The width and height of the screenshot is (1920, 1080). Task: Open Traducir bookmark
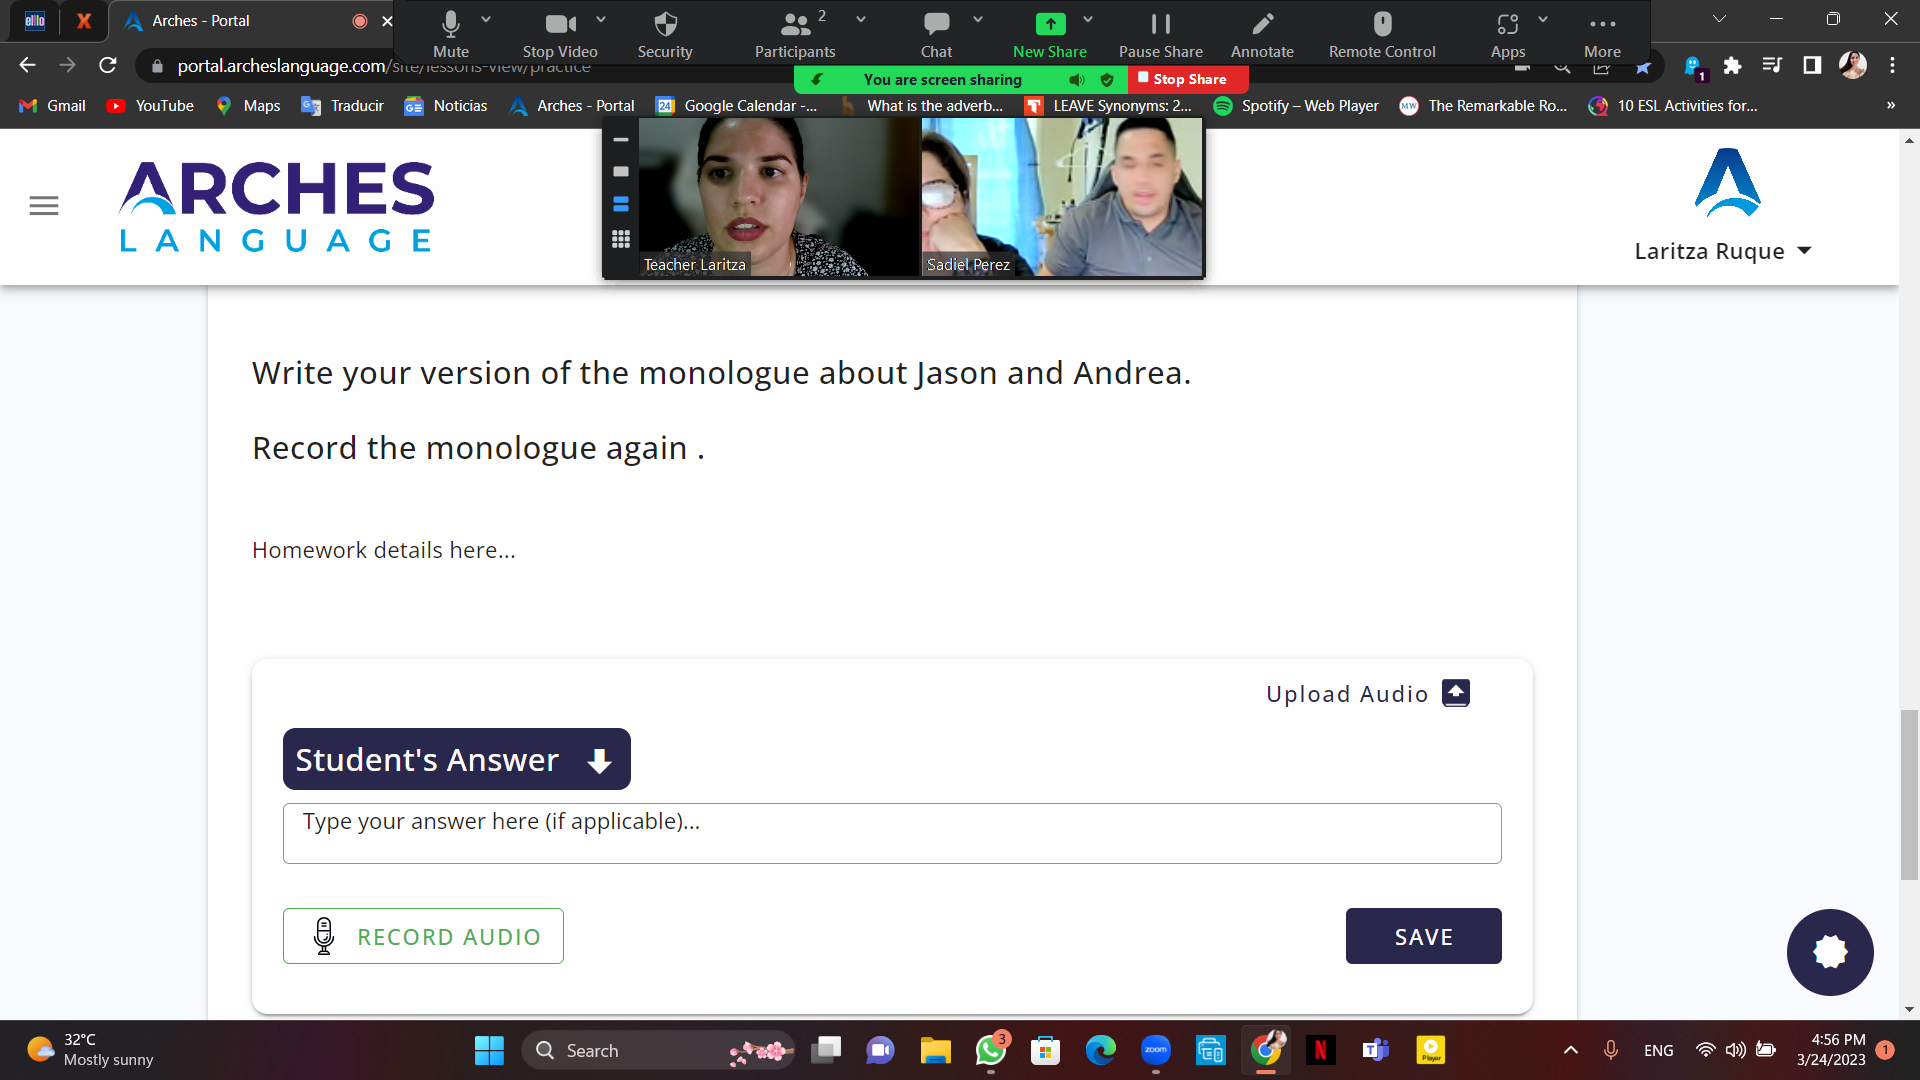(x=342, y=106)
